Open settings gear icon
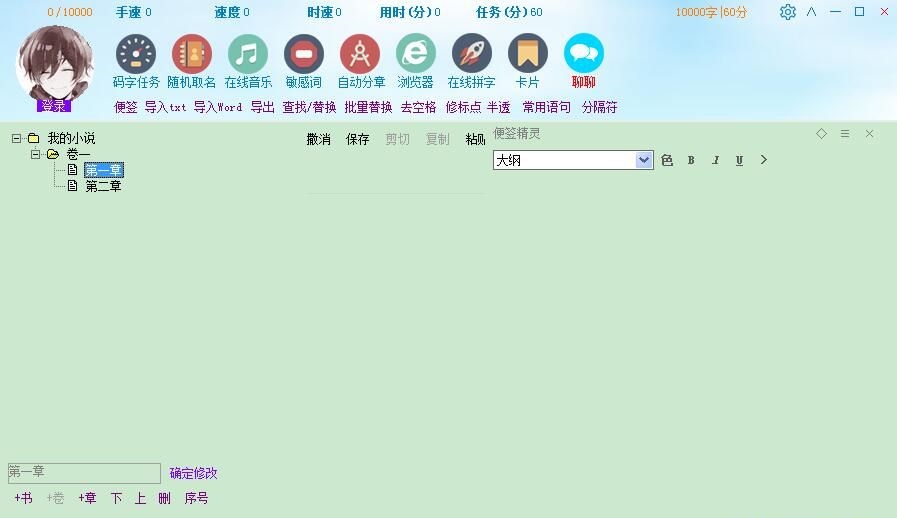This screenshot has height=518, width=897. 788,12
